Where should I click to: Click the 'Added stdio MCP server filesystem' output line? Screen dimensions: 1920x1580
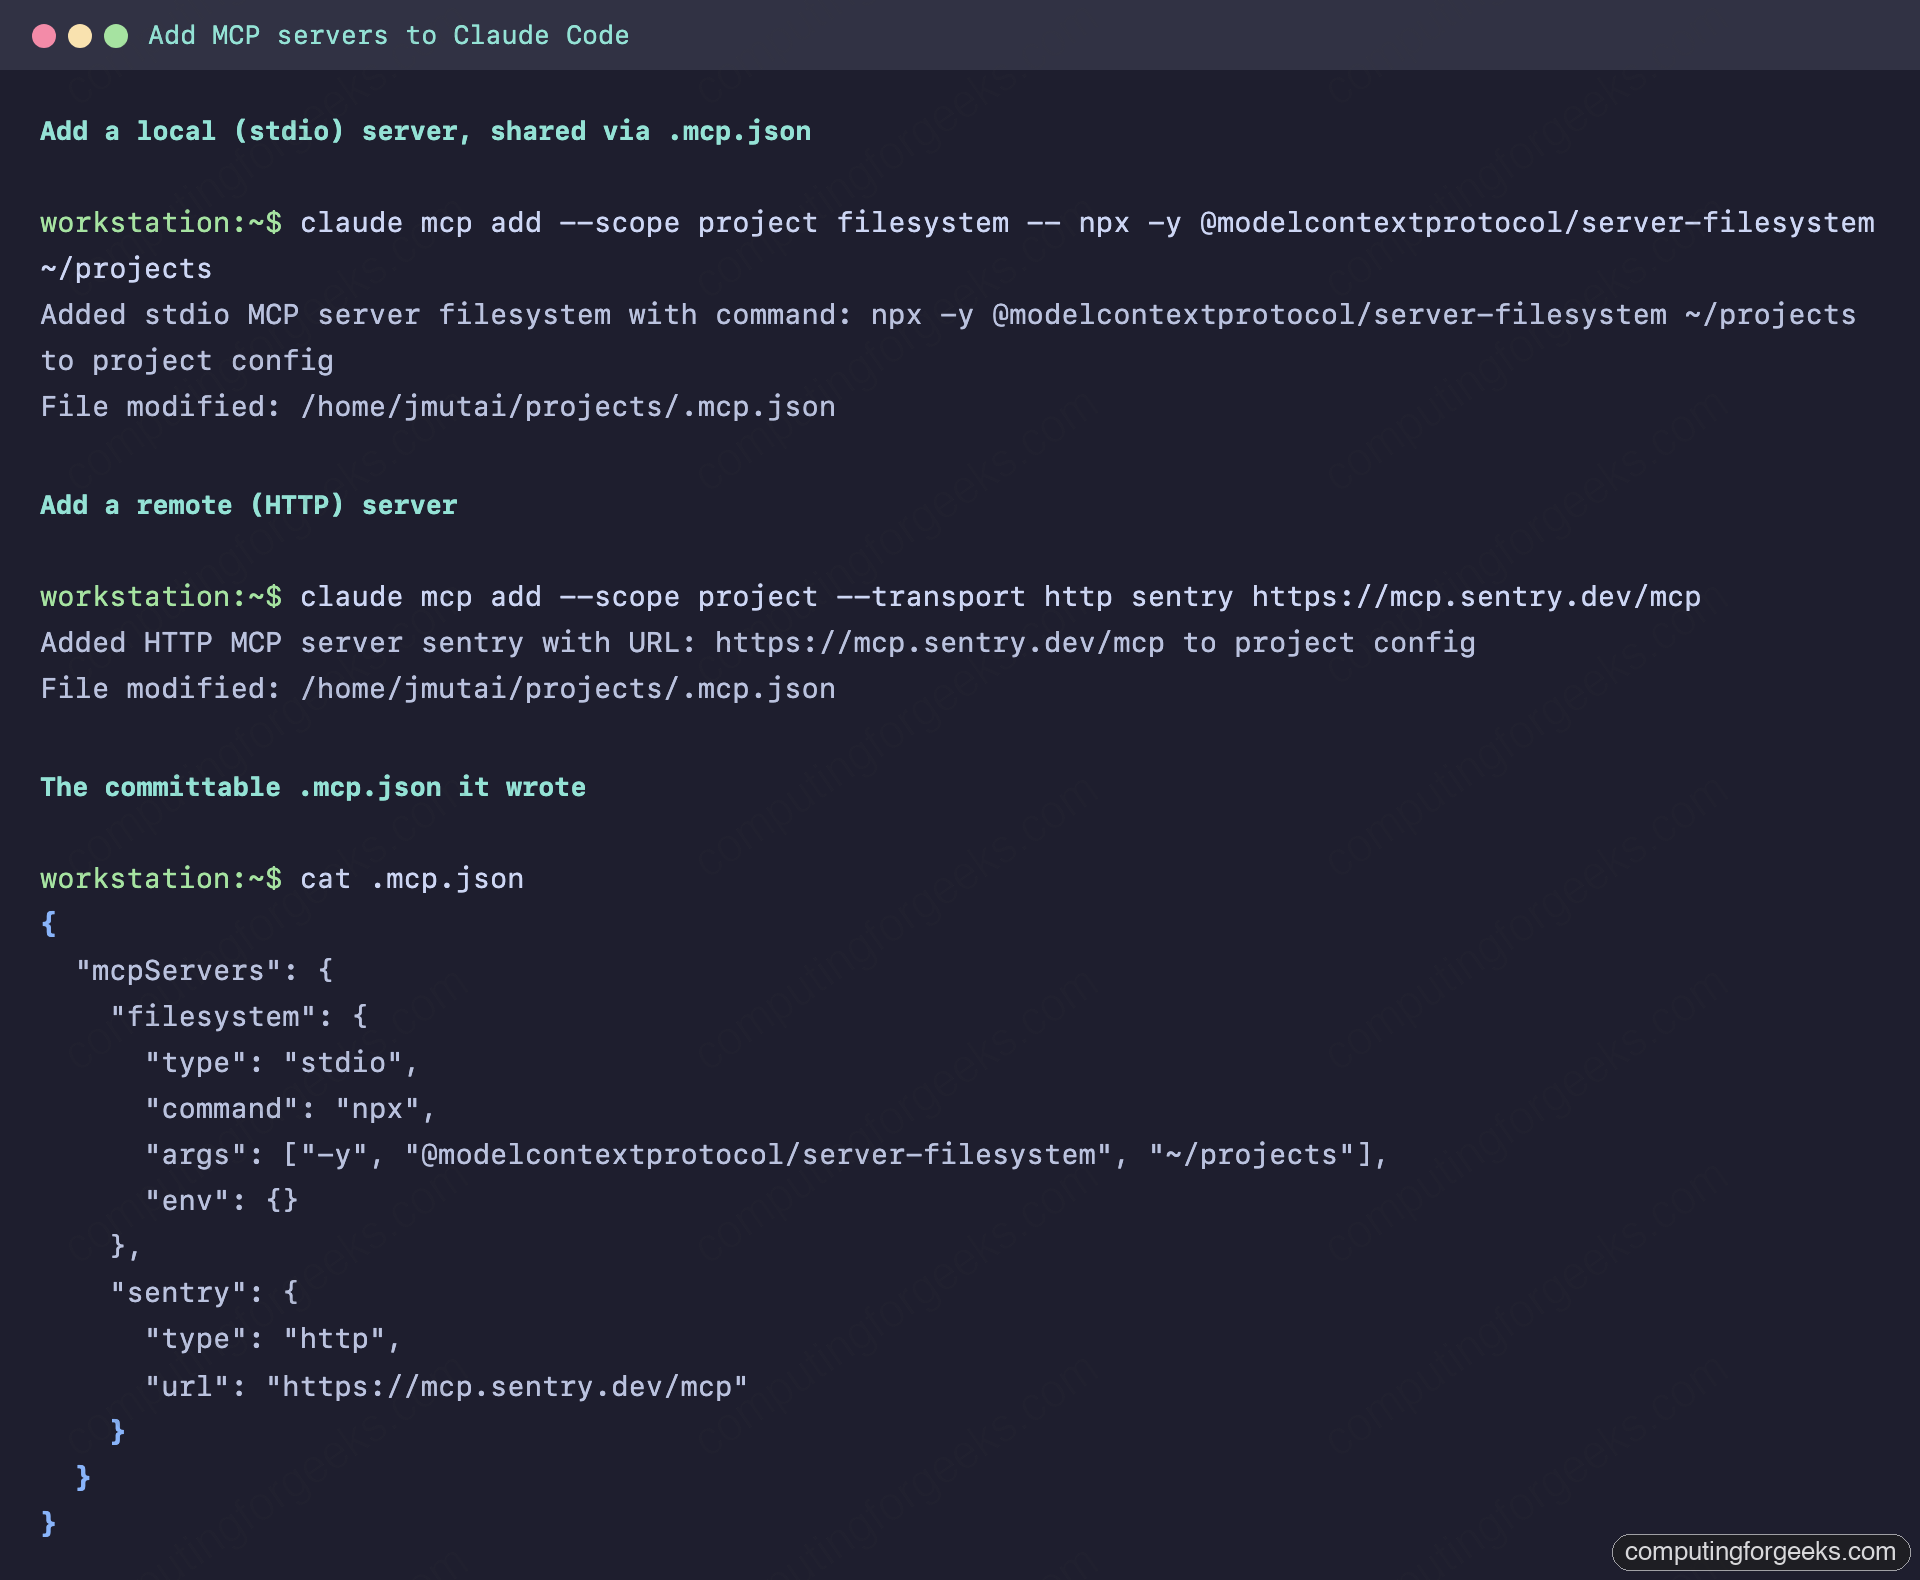pos(948,315)
